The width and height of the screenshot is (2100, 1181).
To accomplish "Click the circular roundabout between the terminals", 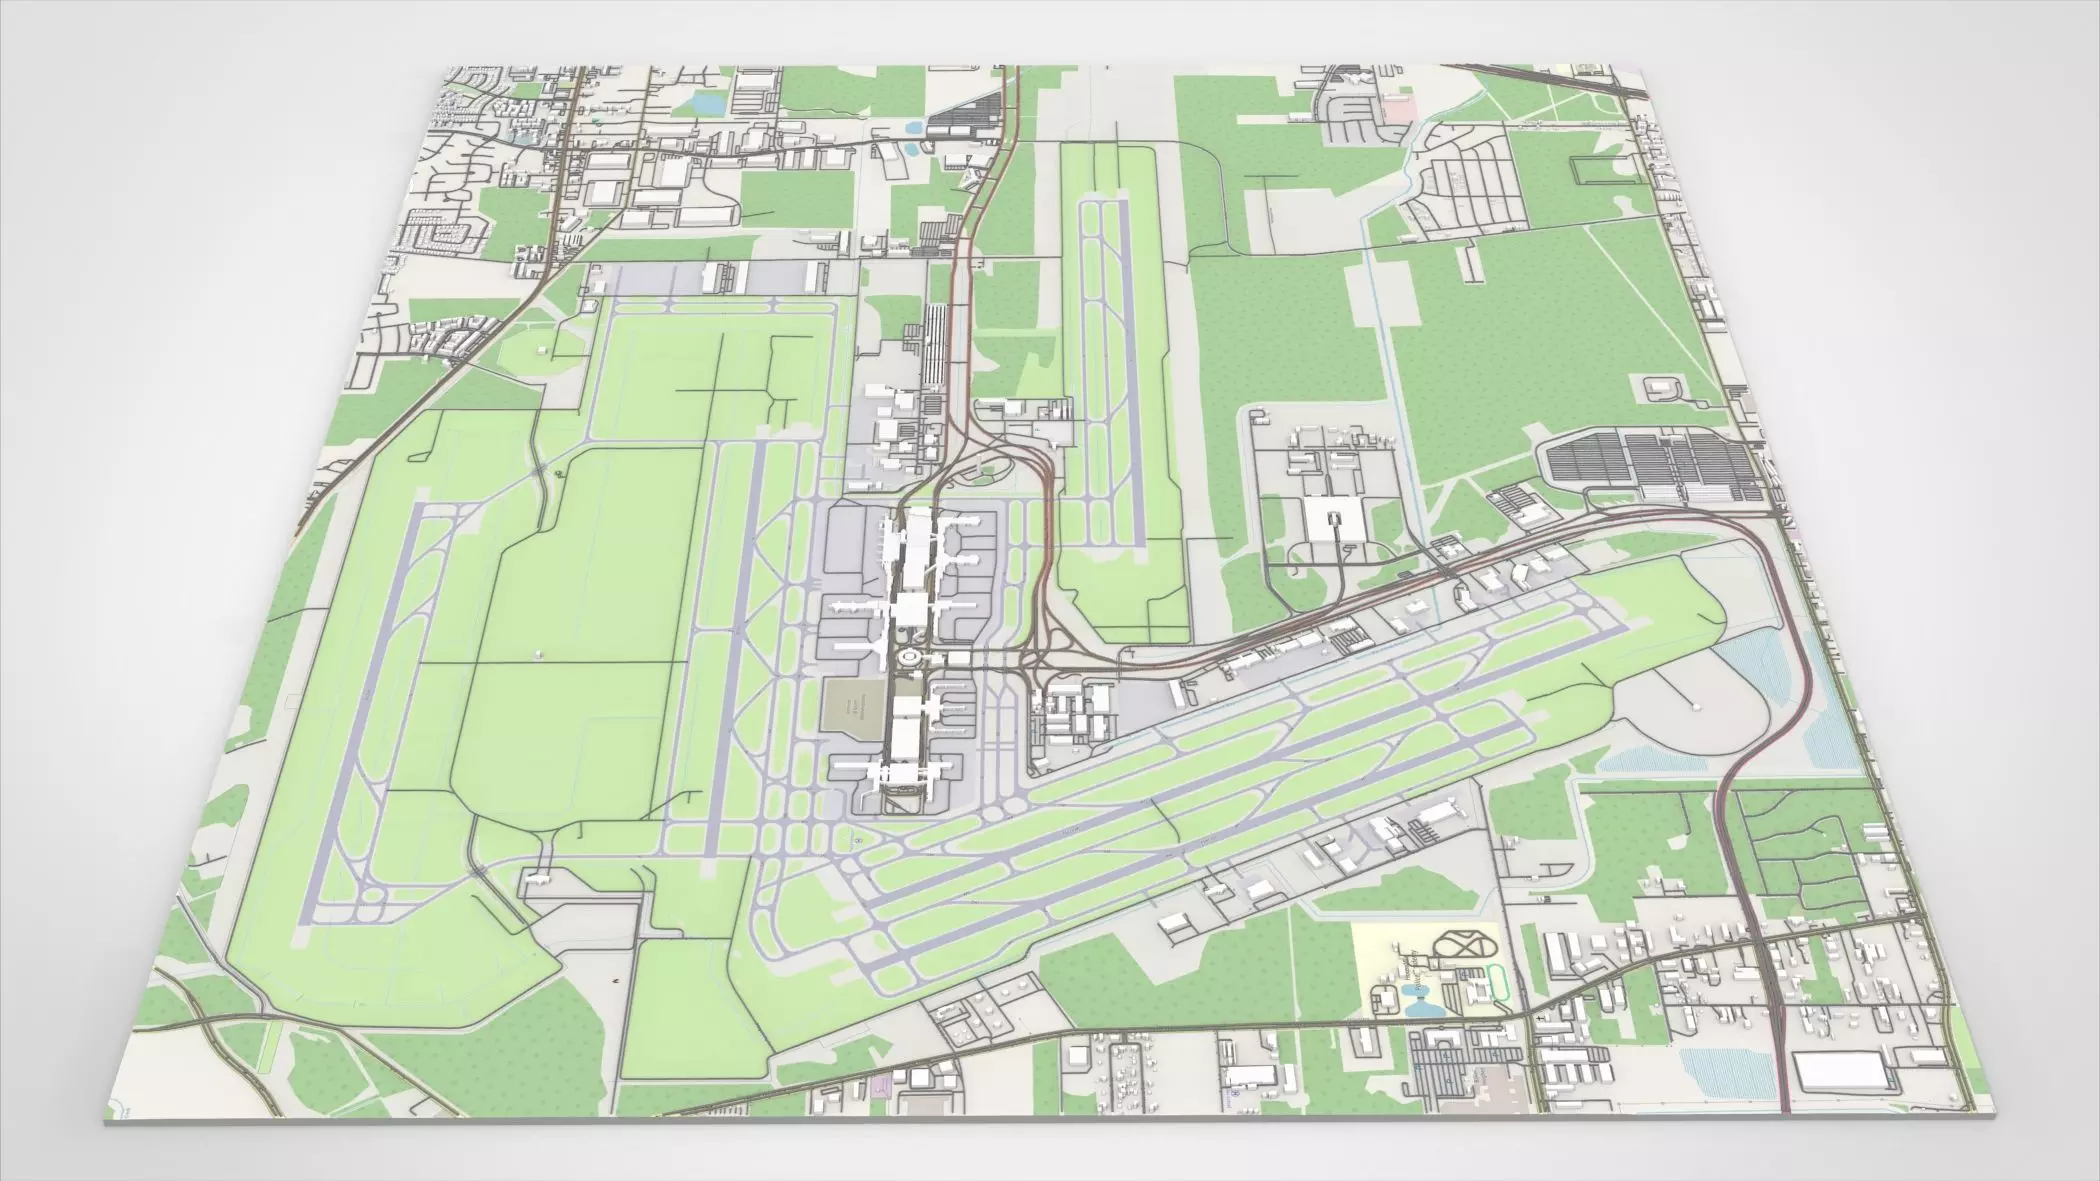I will point(911,657).
